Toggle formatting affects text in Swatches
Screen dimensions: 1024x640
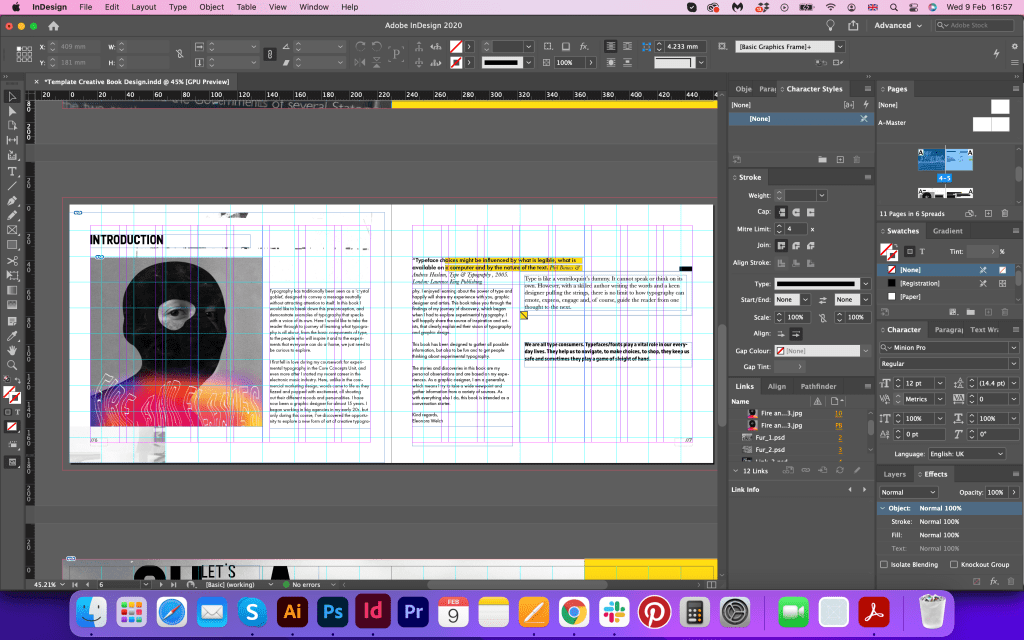tap(922, 251)
